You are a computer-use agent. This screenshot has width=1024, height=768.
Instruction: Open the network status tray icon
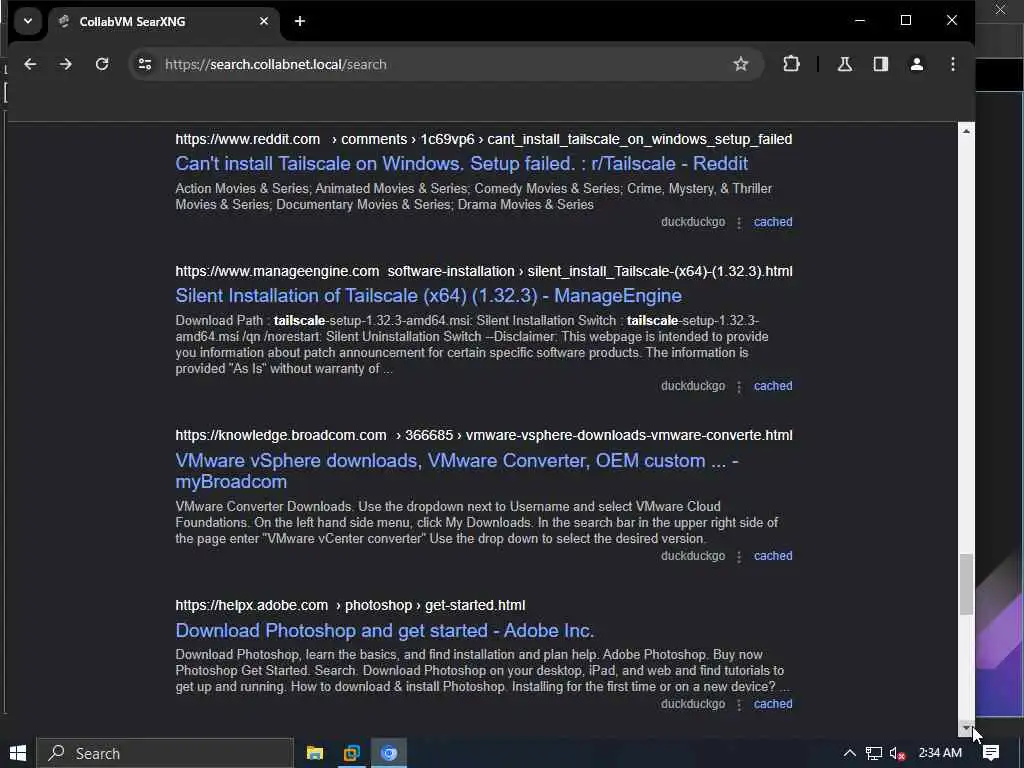tap(874, 753)
